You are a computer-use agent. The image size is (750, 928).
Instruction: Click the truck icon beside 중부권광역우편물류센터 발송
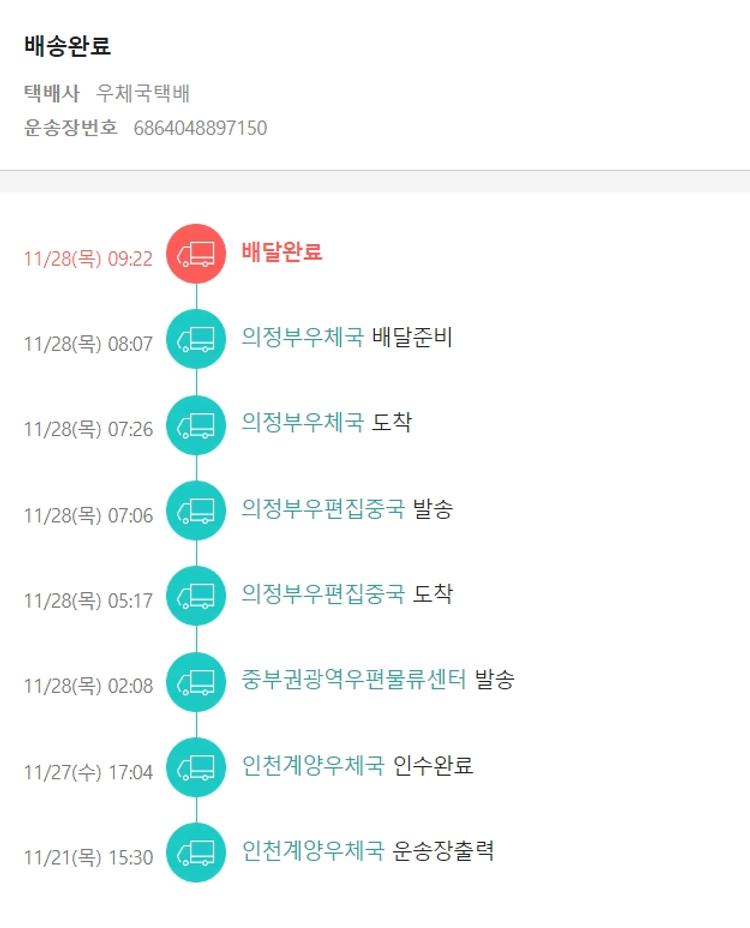tap(196, 682)
